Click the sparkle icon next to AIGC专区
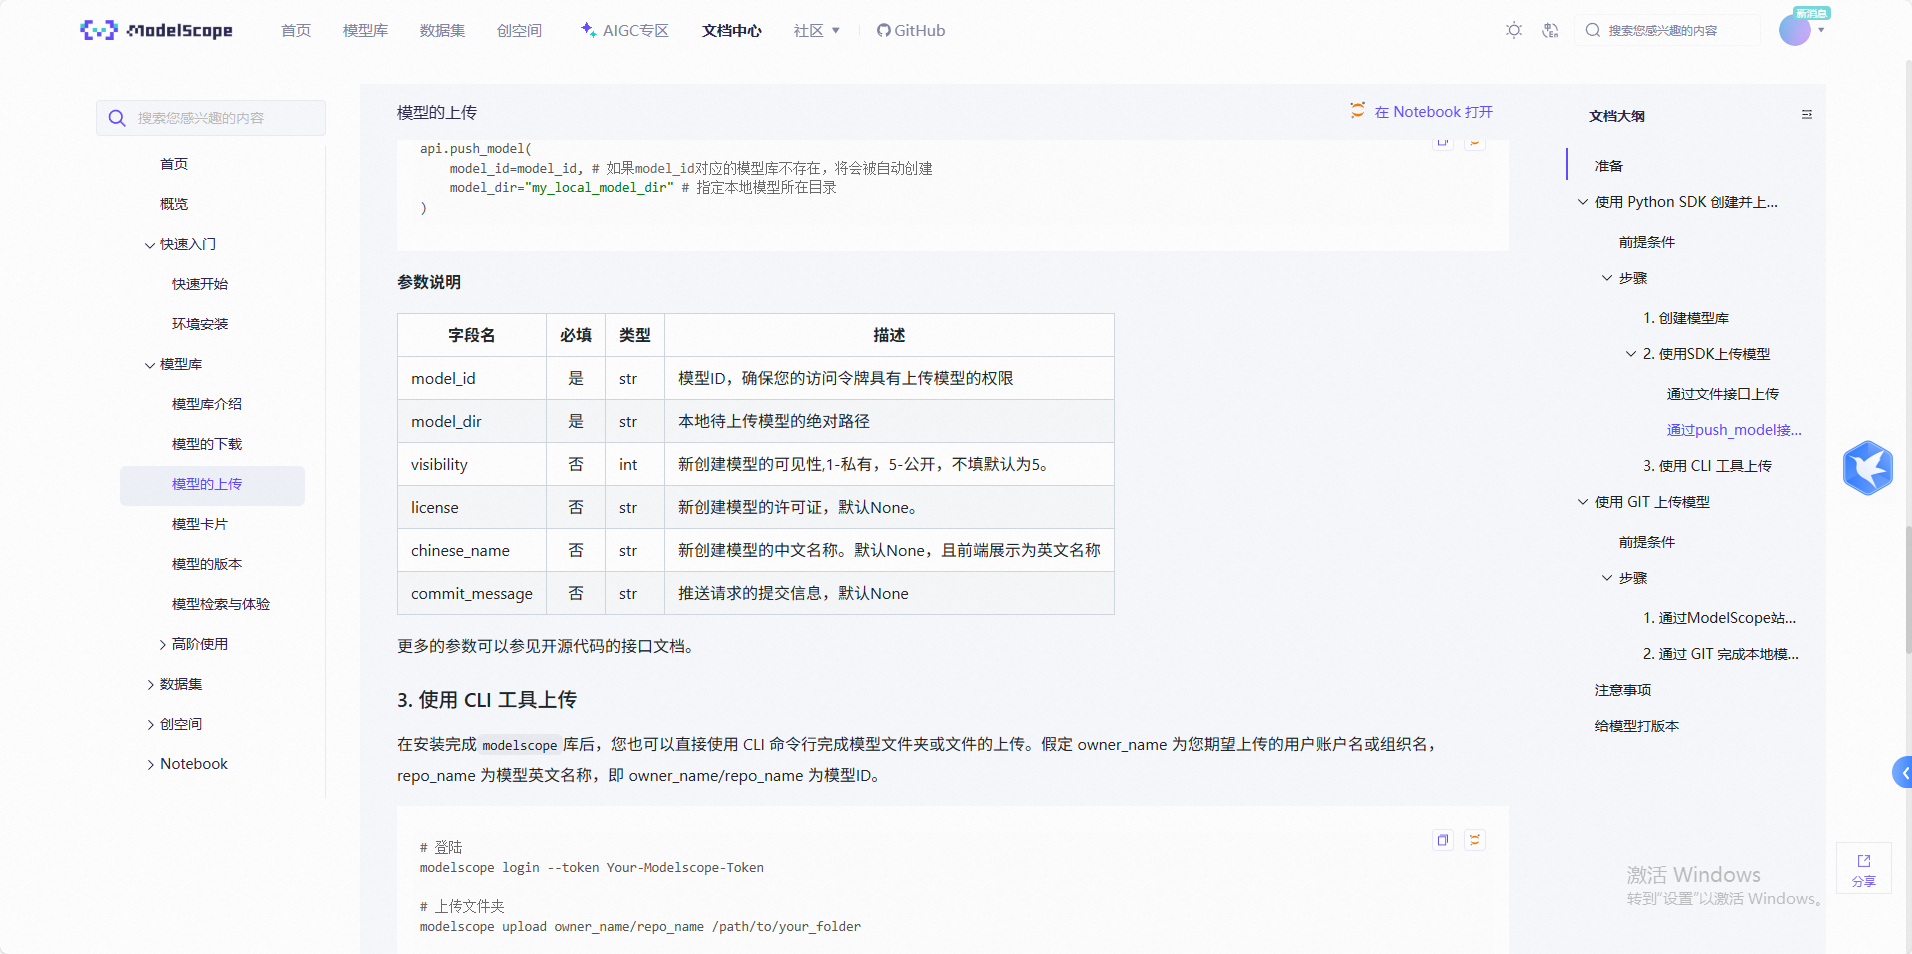Screen dimensions: 1912x954 click(x=587, y=30)
